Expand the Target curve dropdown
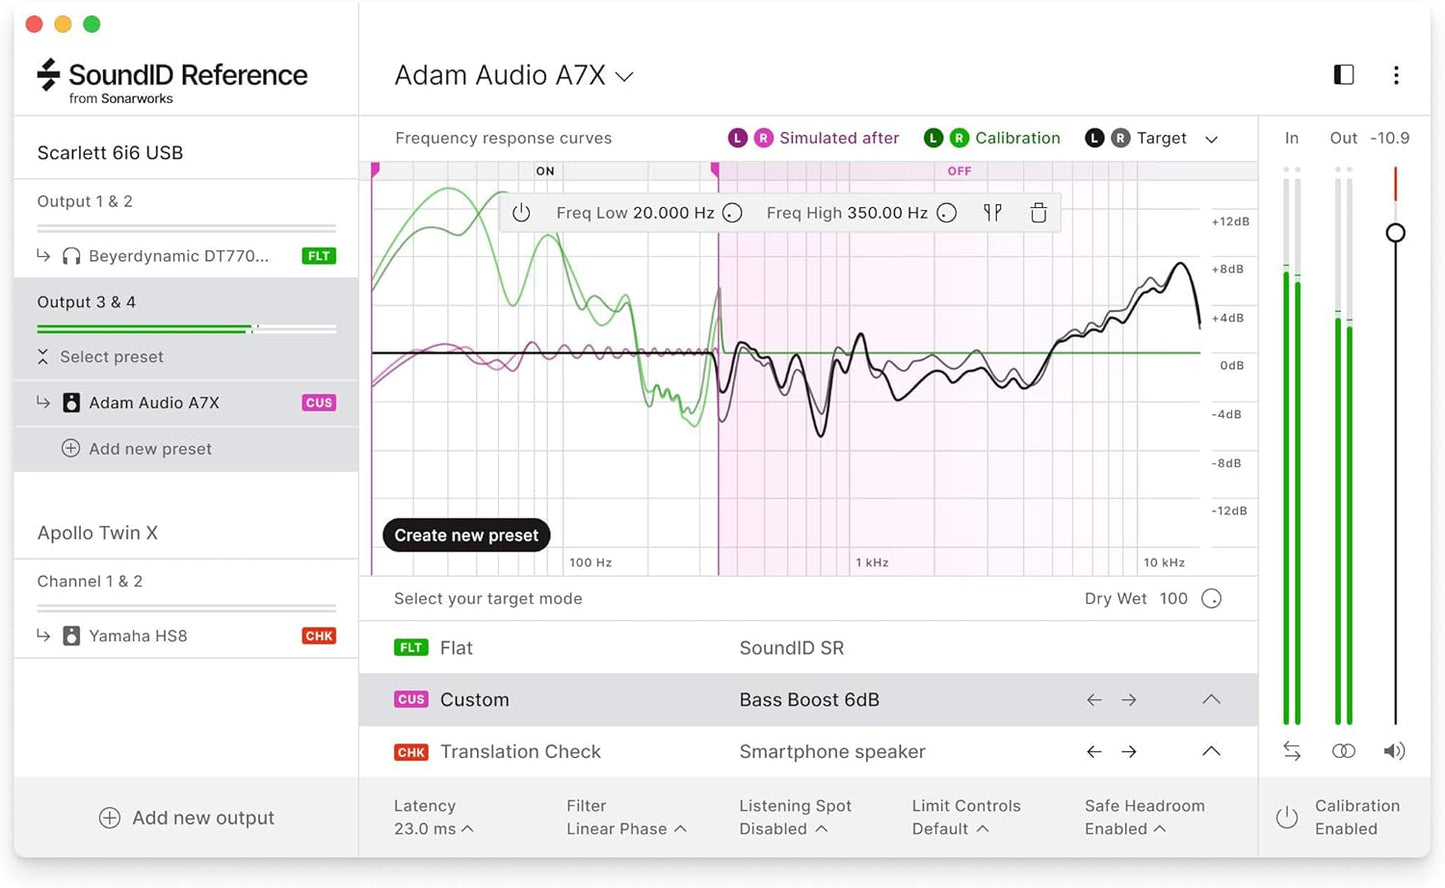Screen dimensions: 1445x888 pyautogui.click(x=1211, y=138)
